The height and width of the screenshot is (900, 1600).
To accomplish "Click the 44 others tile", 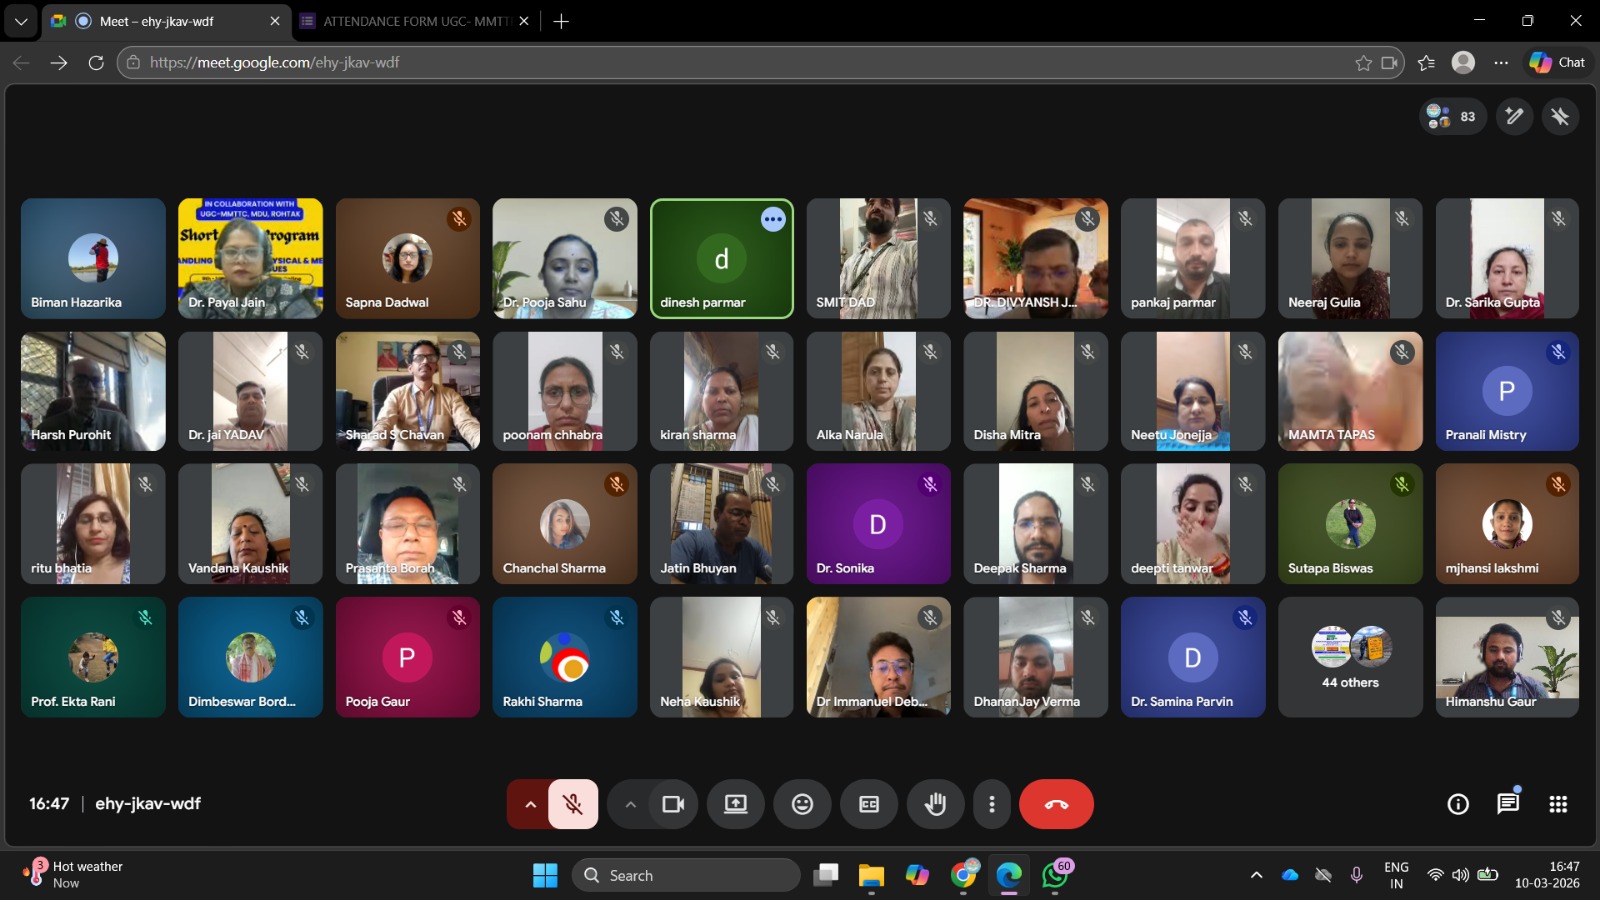I will click(x=1350, y=657).
